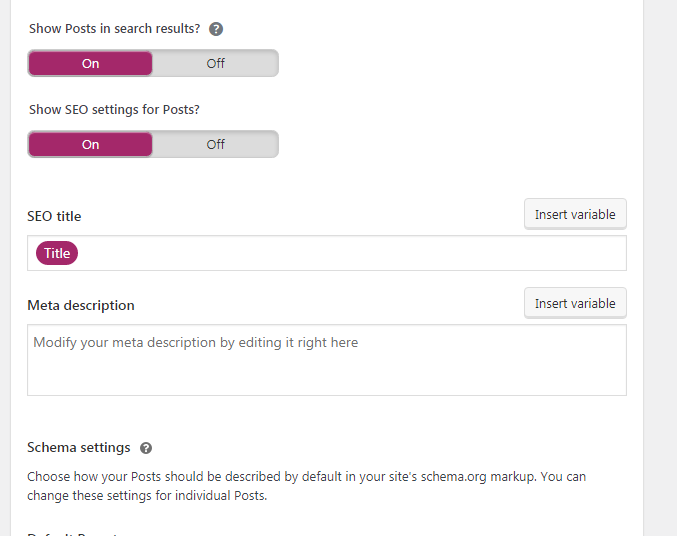Select the Title variable pill in SEO title
Screen dimensions: 677x536
(57, 253)
